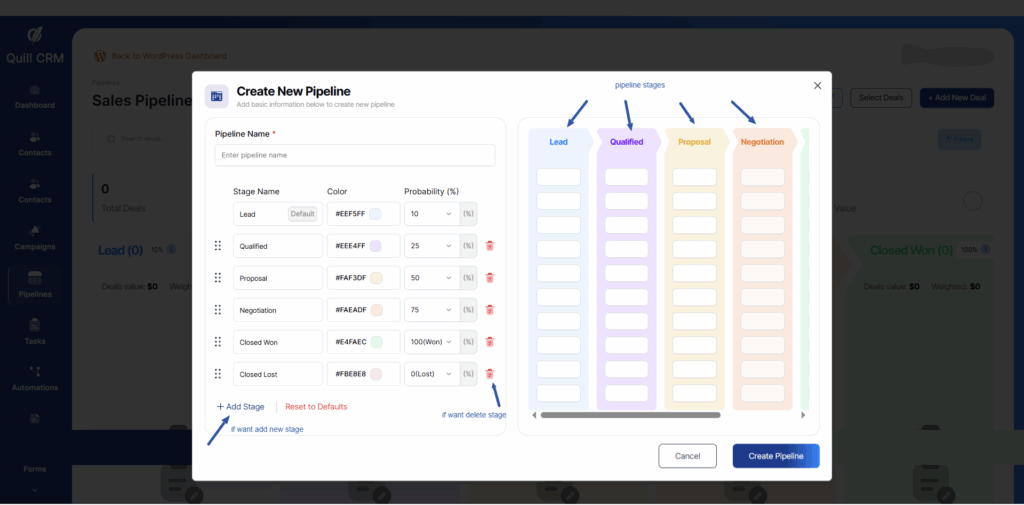Click trash icon for Proposal stage
The image size is (1024, 505).
pos(490,278)
